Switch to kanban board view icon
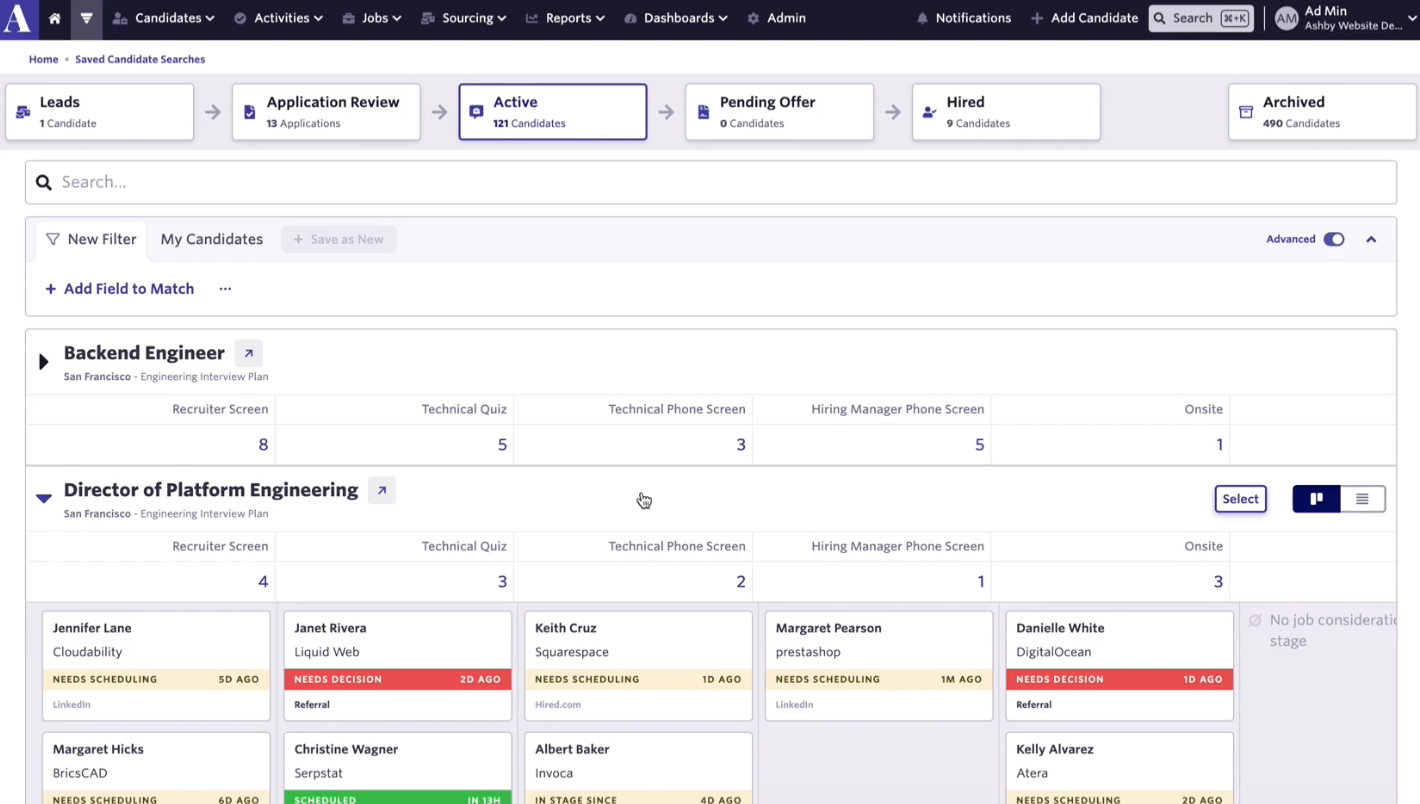This screenshot has width=1420, height=804. (x=1316, y=499)
